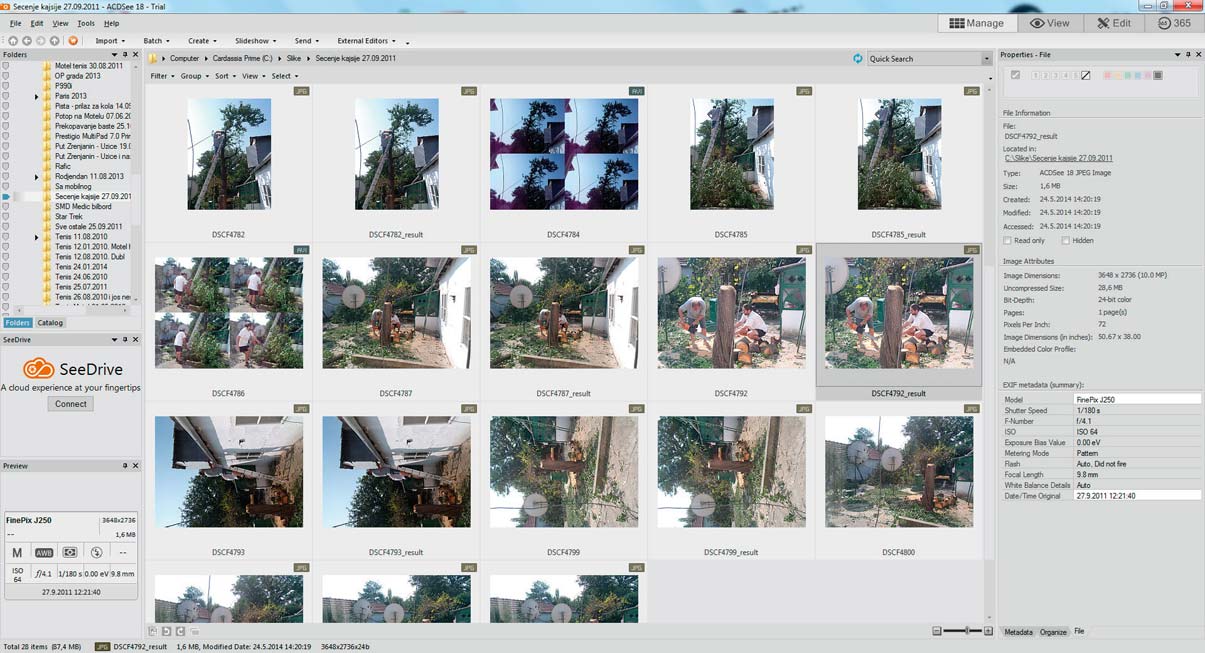The height and width of the screenshot is (653, 1205).
Task: Click zoom out minus icon near thumbnail slider
Action: point(937,631)
